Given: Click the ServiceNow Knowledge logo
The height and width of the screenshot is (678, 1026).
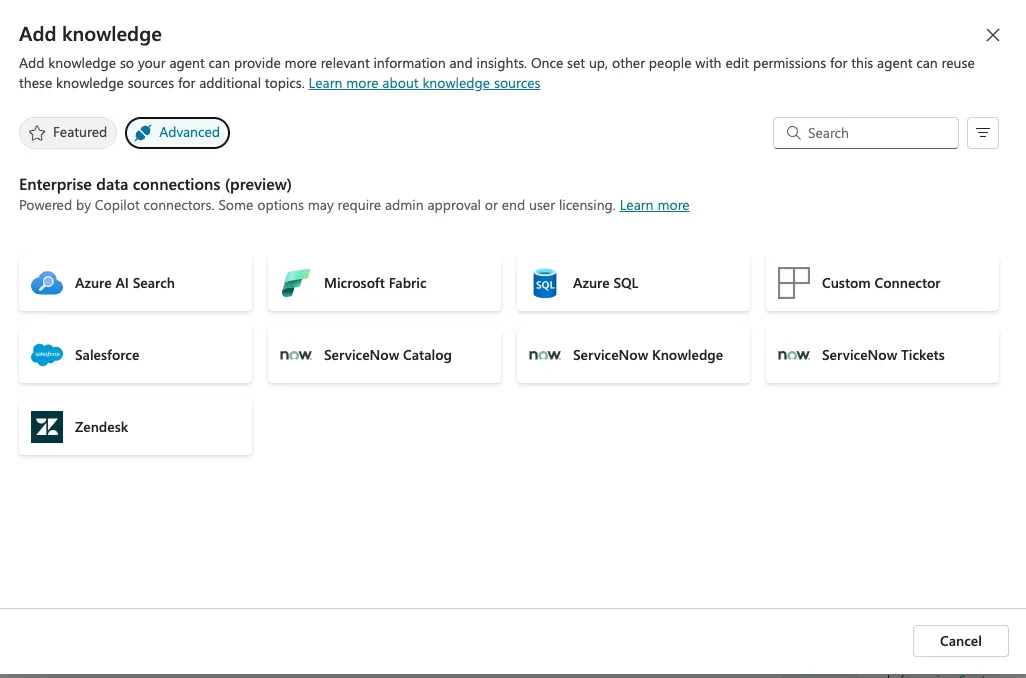Looking at the screenshot, I should pos(545,355).
